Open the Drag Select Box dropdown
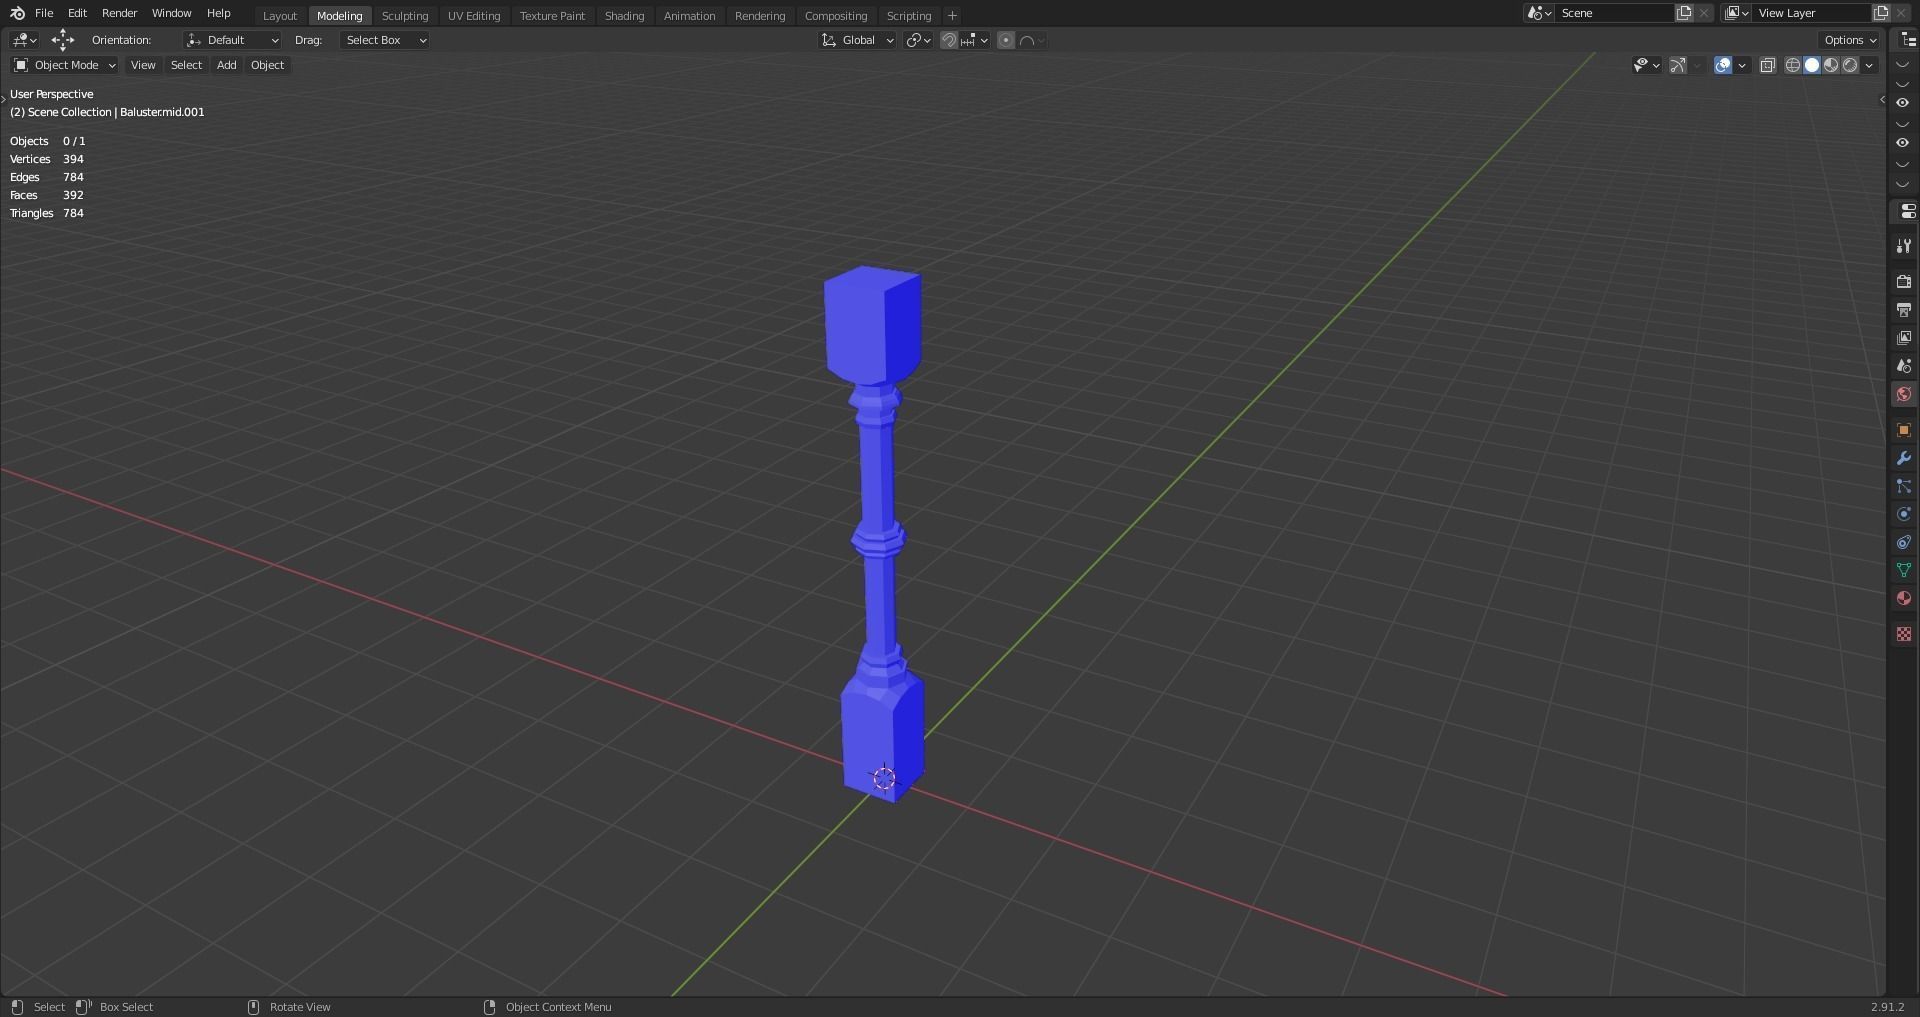 pyautogui.click(x=385, y=40)
